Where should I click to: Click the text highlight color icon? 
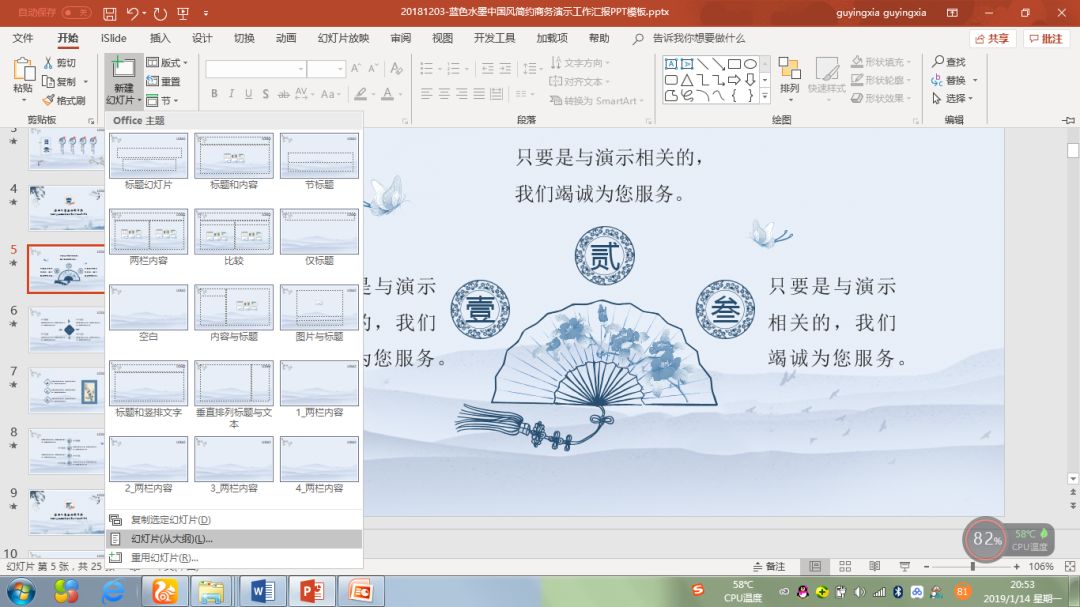coord(361,94)
